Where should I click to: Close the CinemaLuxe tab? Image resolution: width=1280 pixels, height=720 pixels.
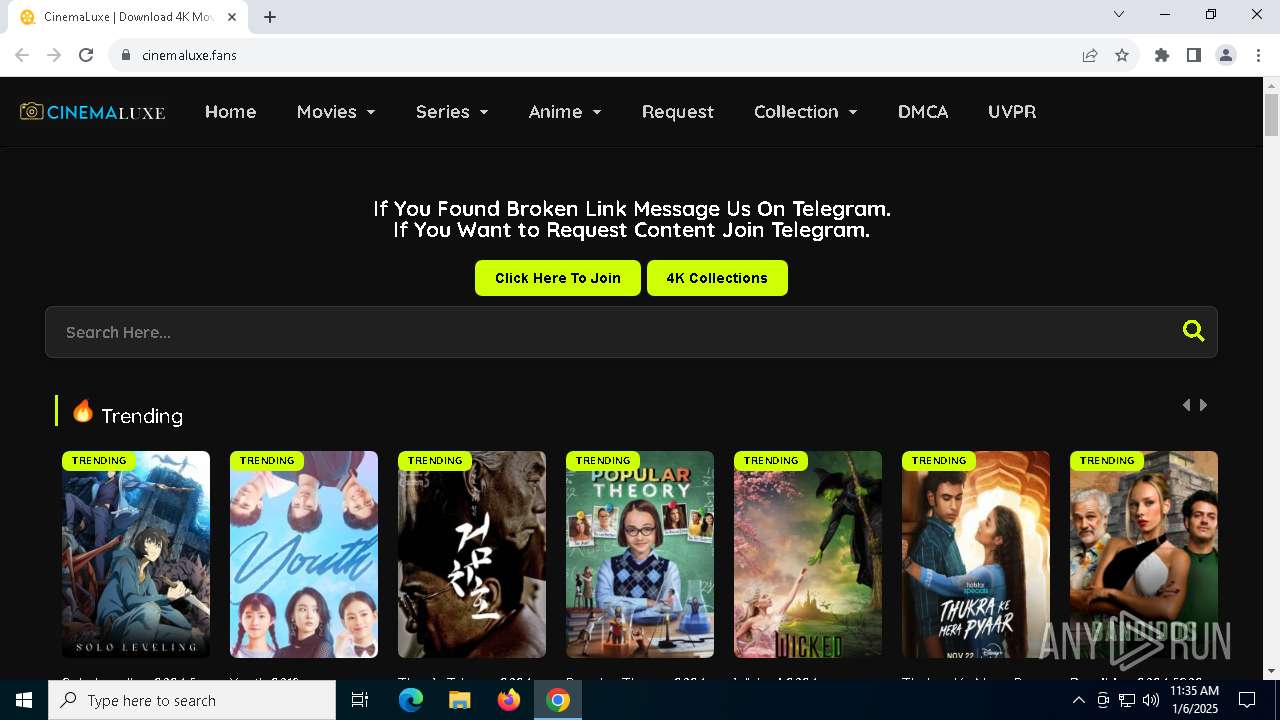pos(233,17)
